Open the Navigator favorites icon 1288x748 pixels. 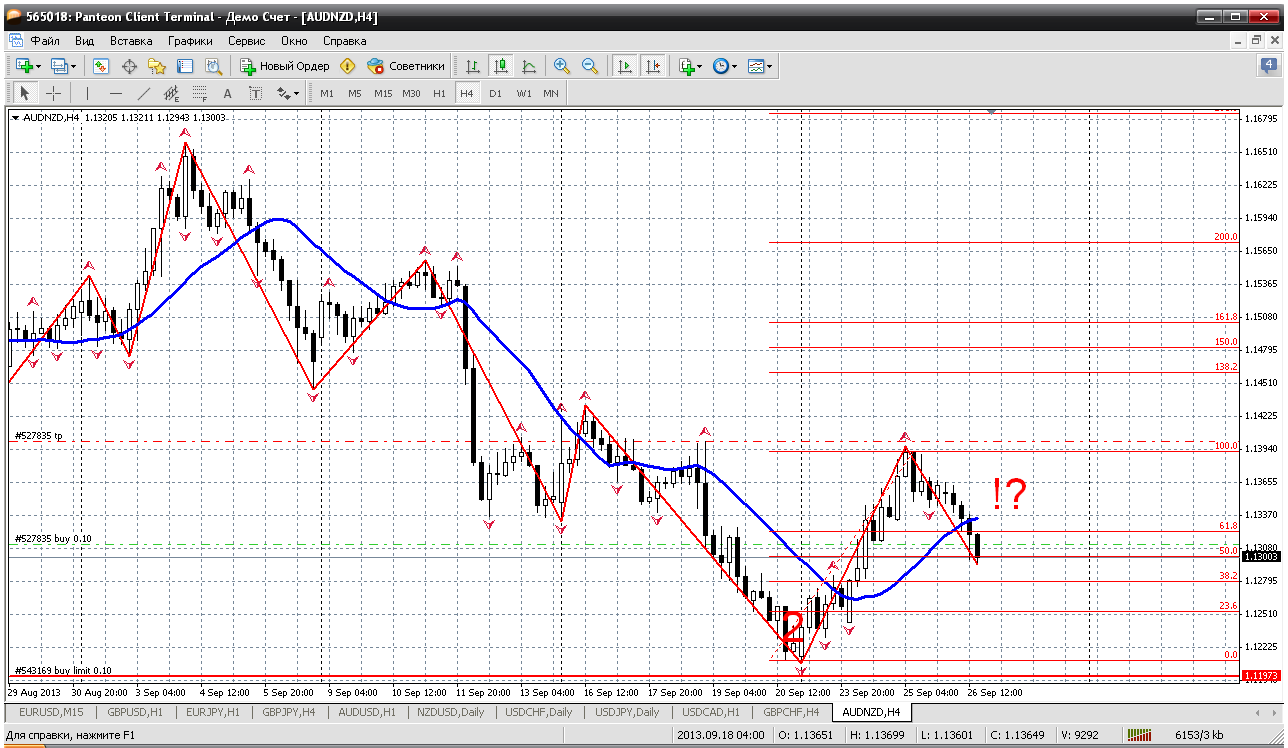pyautogui.click(x=157, y=66)
